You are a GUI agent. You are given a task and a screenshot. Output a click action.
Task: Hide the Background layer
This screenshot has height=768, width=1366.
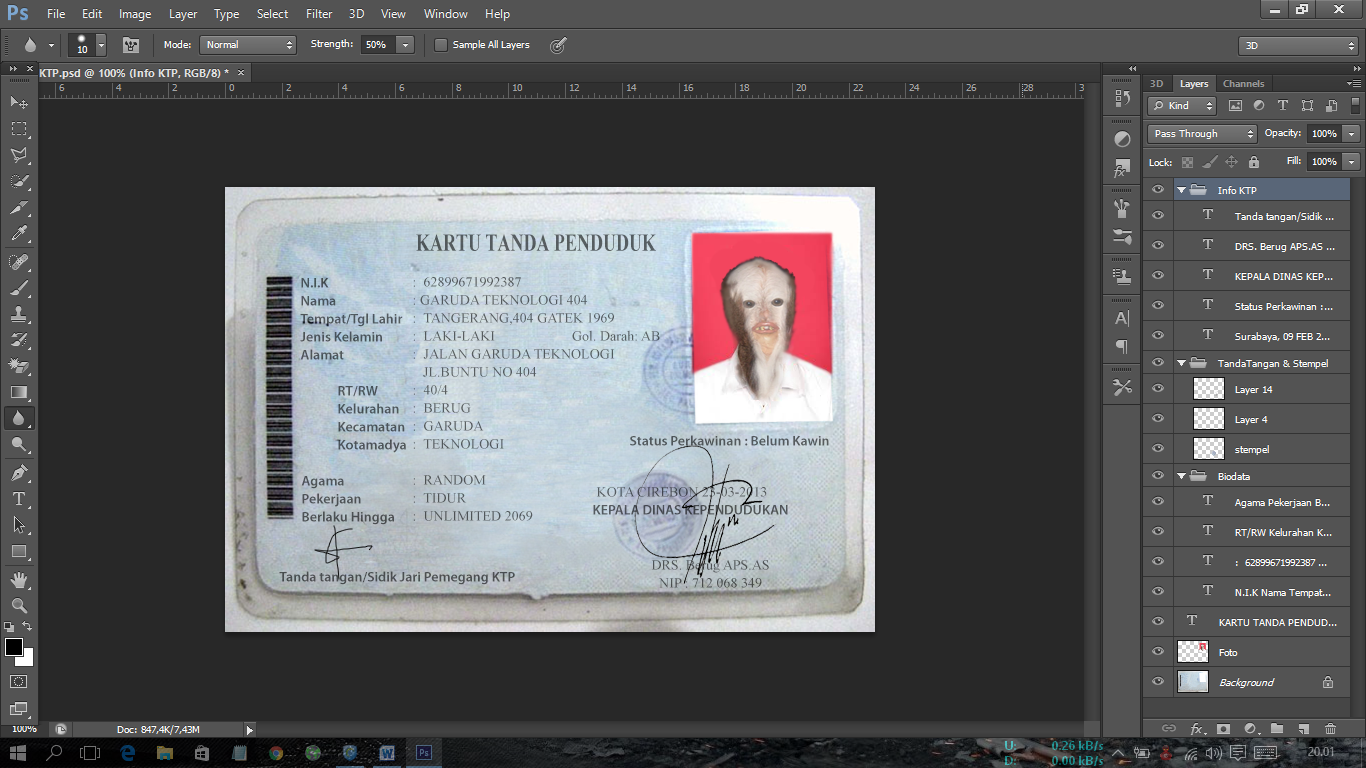(x=1158, y=682)
